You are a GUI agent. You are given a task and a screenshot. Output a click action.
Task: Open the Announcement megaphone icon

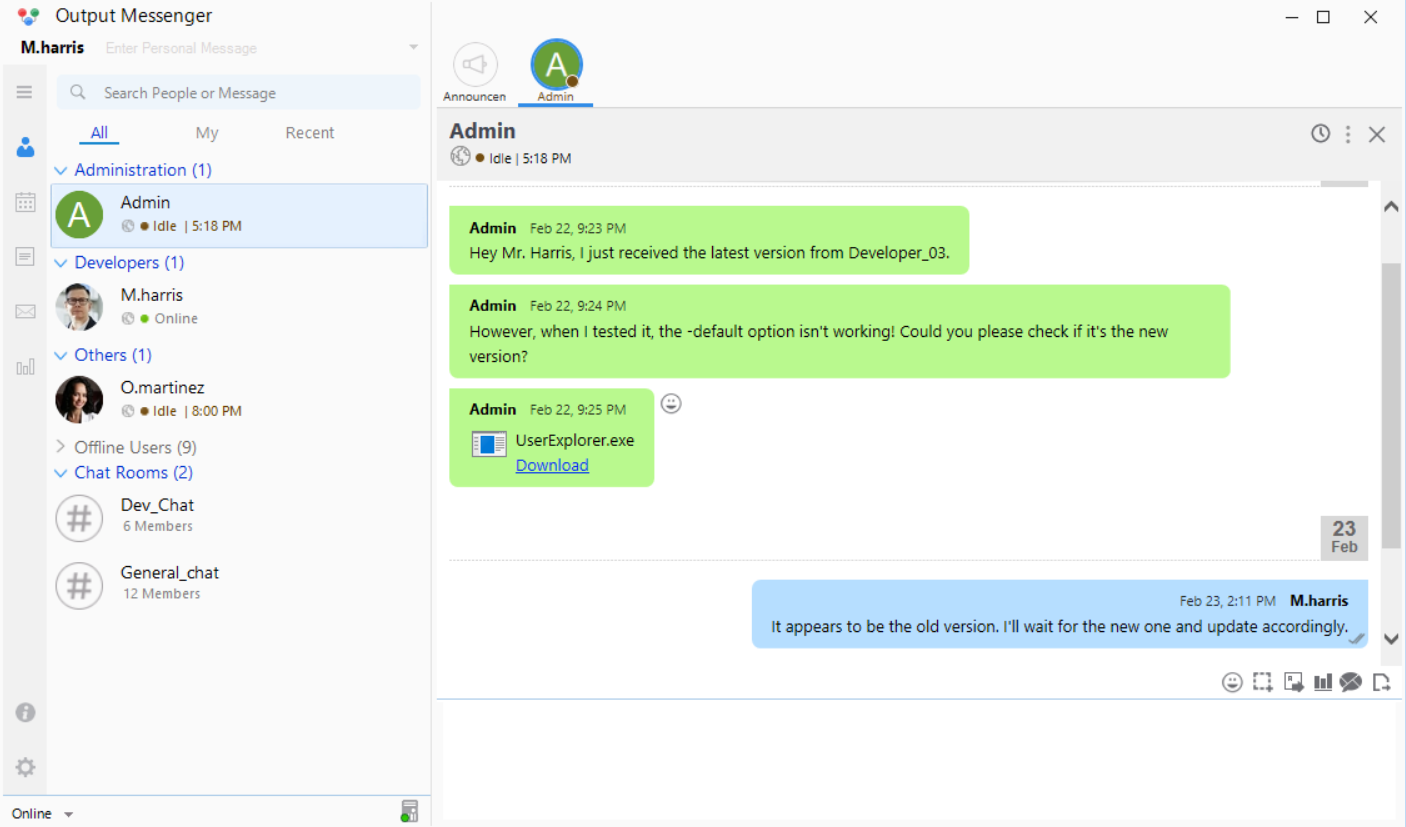(475, 65)
